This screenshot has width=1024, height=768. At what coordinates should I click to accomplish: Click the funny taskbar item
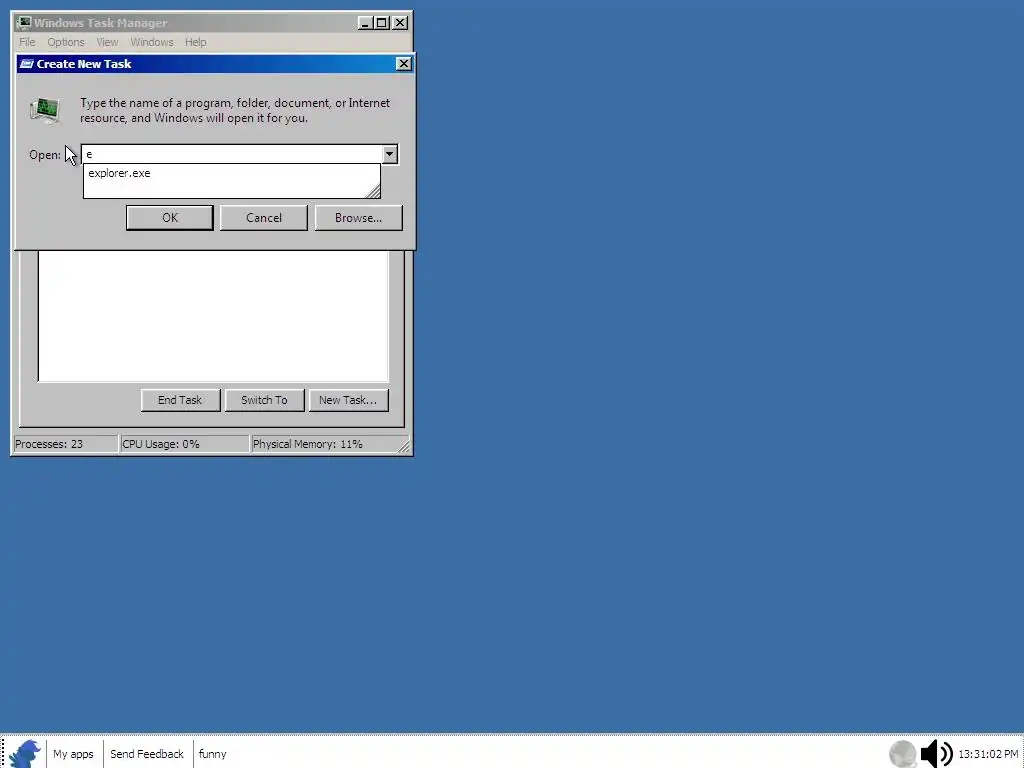coord(212,754)
